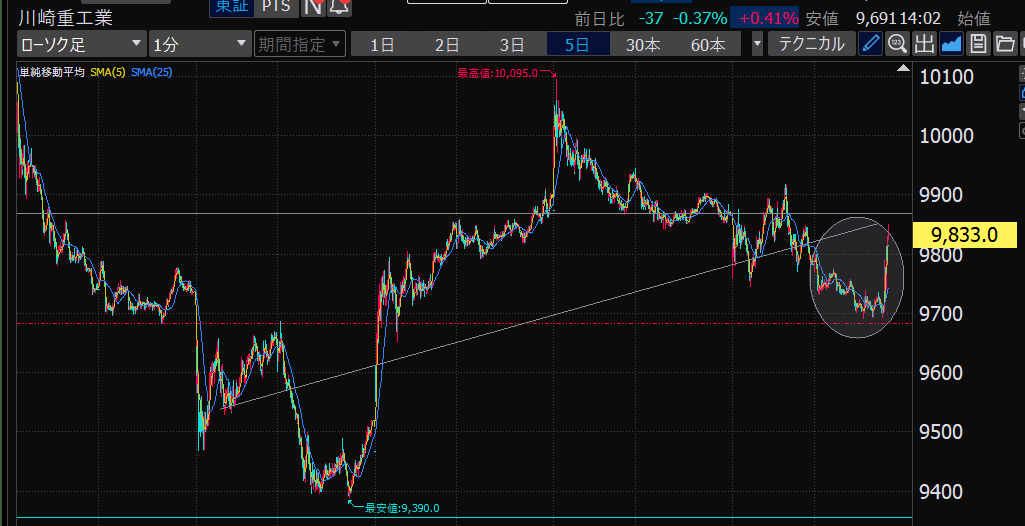Viewport: 1025px width, 526px height.
Task: Click the magnifier zoom icon
Action: click(897, 43)
